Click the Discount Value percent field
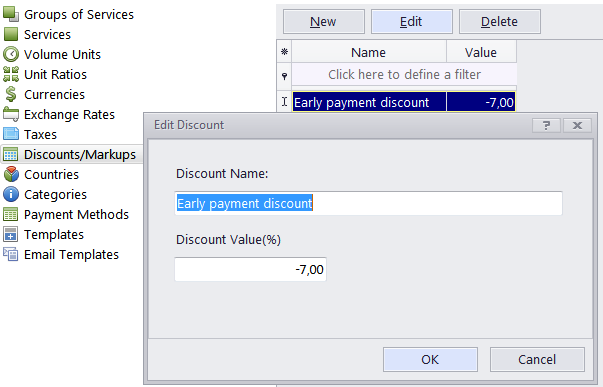The height and width of the screenshot is (387, 603). (x=250, y=269)
